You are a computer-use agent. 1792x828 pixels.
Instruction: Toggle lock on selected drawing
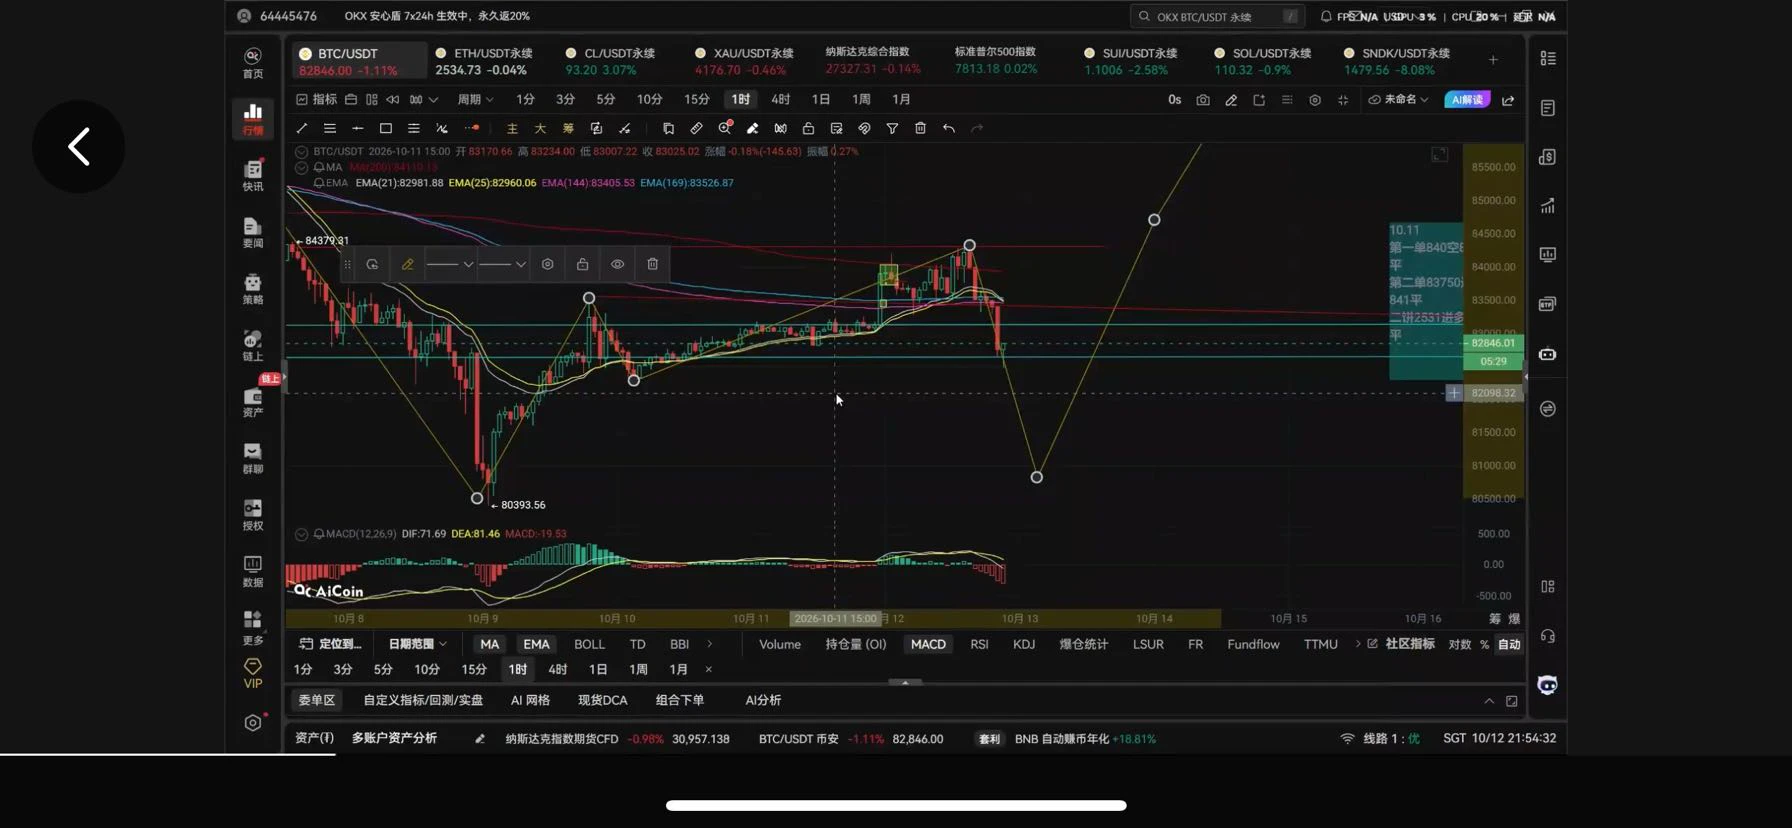click(x=583, y=264)
